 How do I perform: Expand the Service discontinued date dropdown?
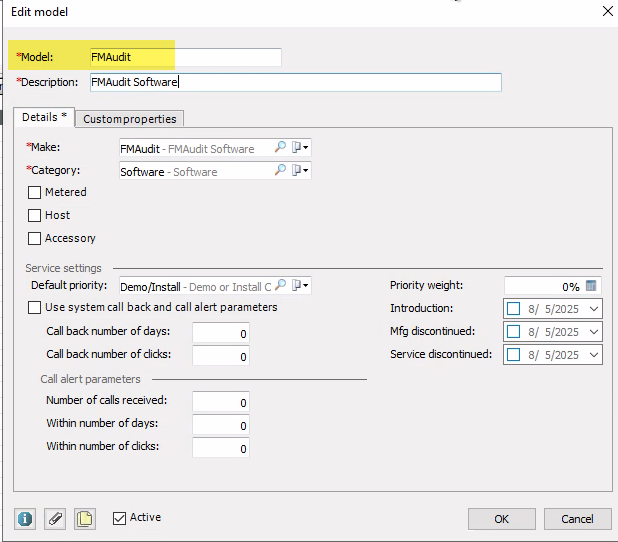coord(594,355)
